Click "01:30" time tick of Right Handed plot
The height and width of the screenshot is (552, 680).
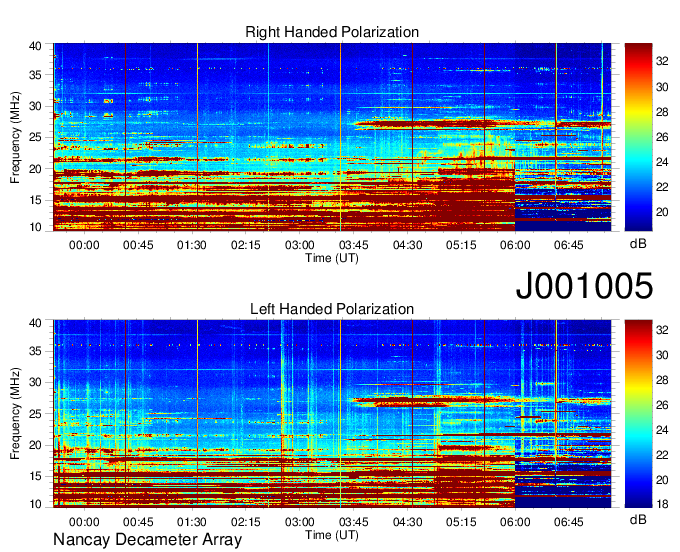(192, 245)
